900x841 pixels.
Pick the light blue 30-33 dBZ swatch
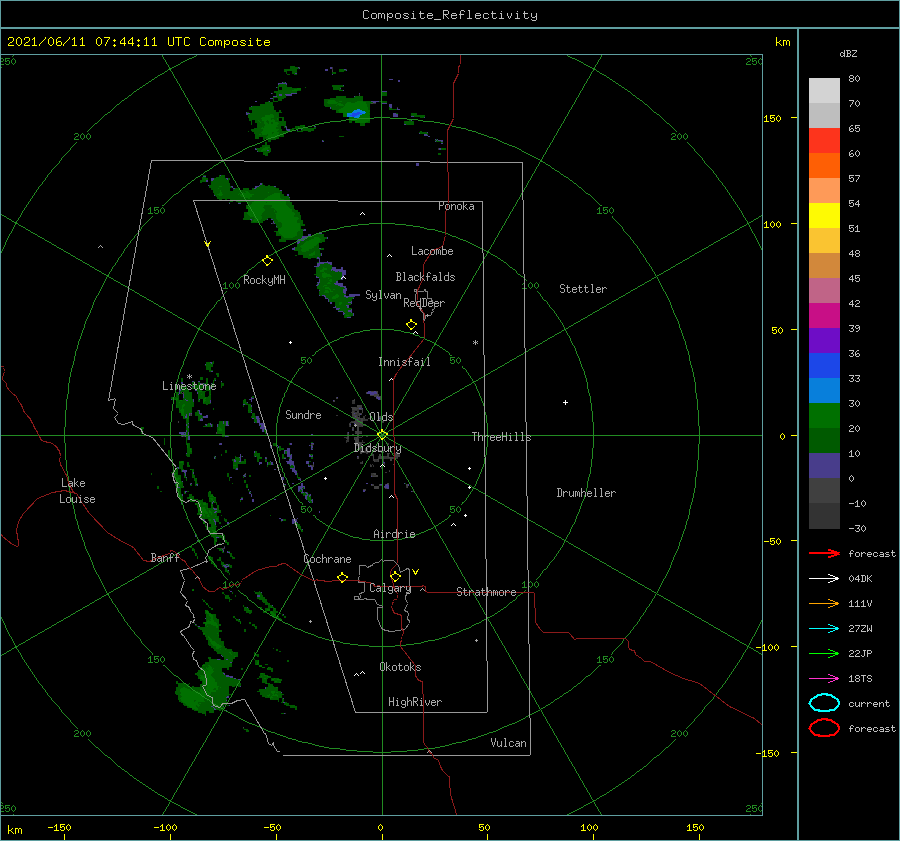coord(824,391)
